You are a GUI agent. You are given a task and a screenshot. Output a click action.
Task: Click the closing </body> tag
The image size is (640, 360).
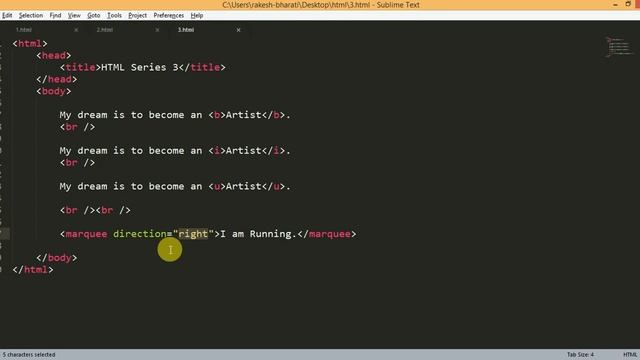coord(56,258)
